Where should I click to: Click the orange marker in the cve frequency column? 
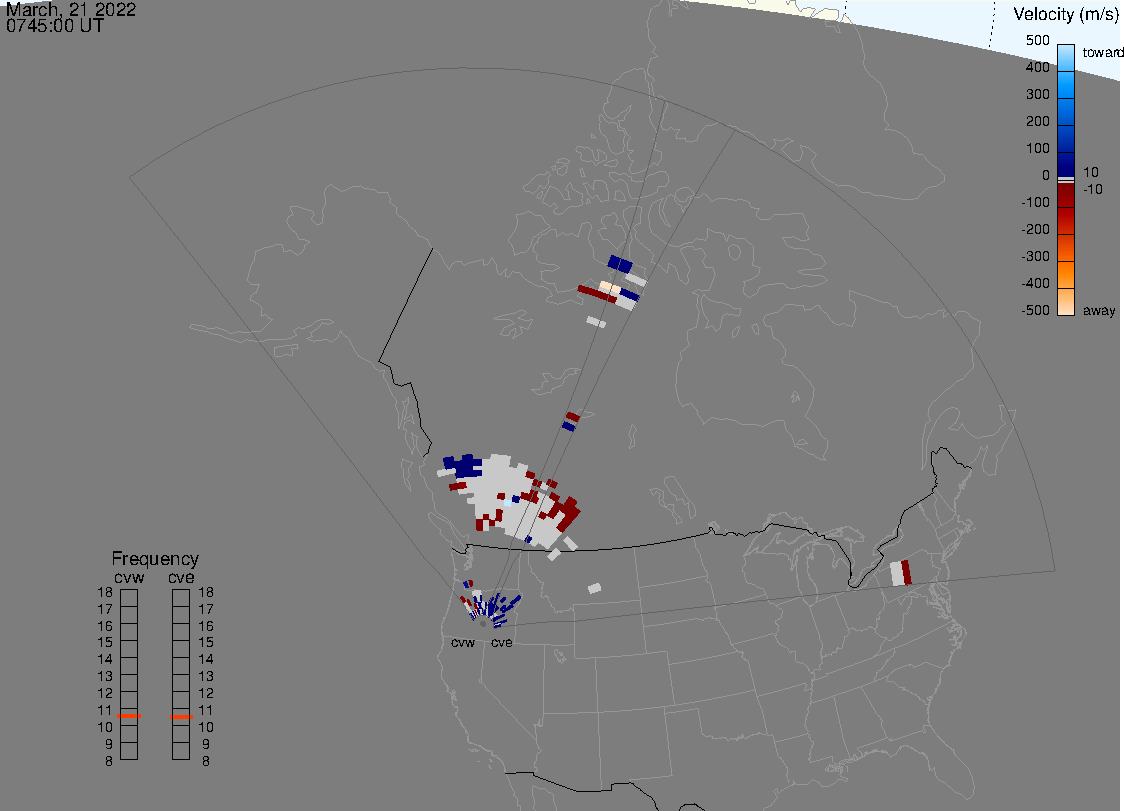(181, 716)
